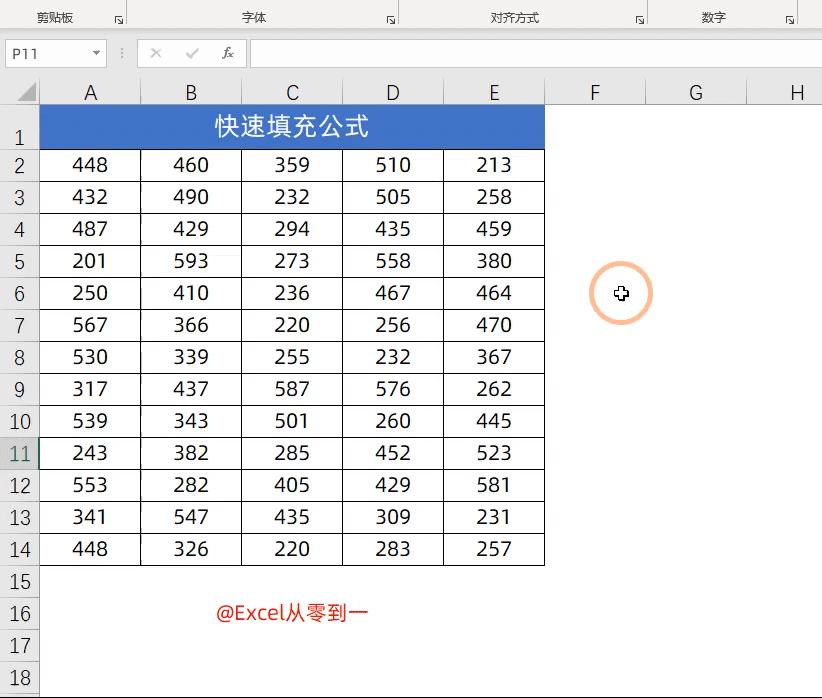Select cell A2 containing 448
The image size is (822, 698).
coord(89,165)
